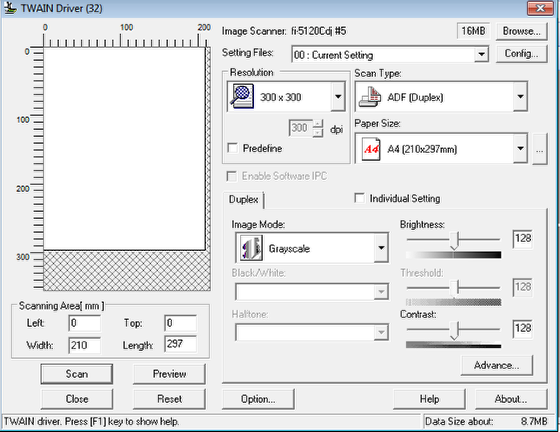
Task: Click the Threshold slider thumb
Action: (x=454, y=288)
